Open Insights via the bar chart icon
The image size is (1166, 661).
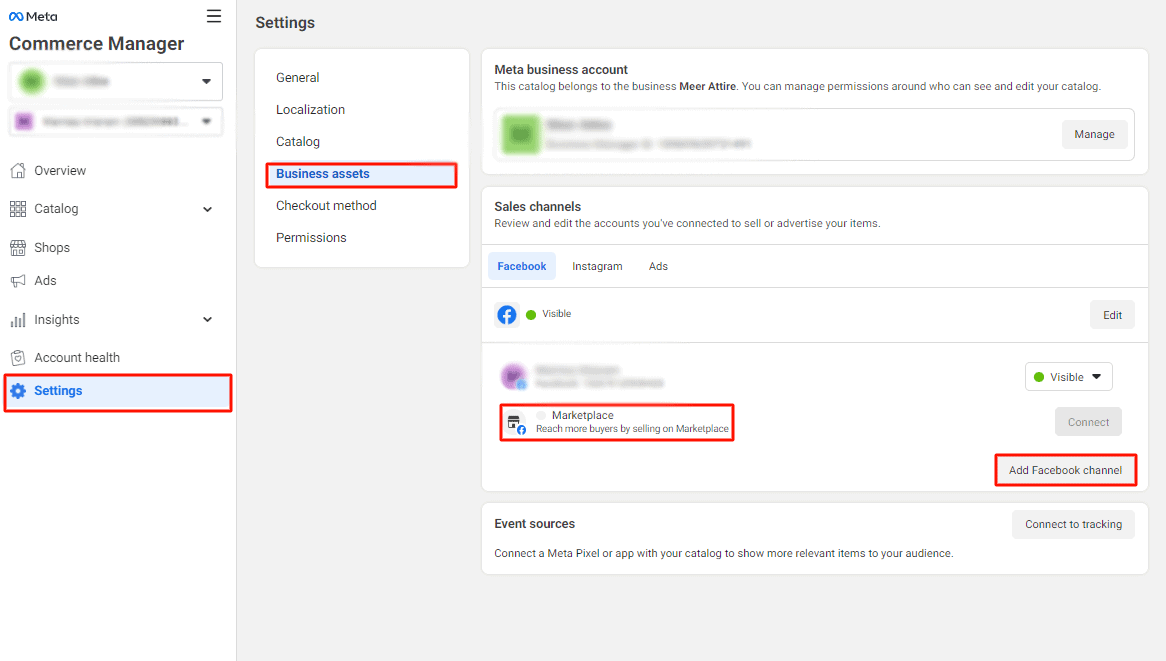[20, 319]
